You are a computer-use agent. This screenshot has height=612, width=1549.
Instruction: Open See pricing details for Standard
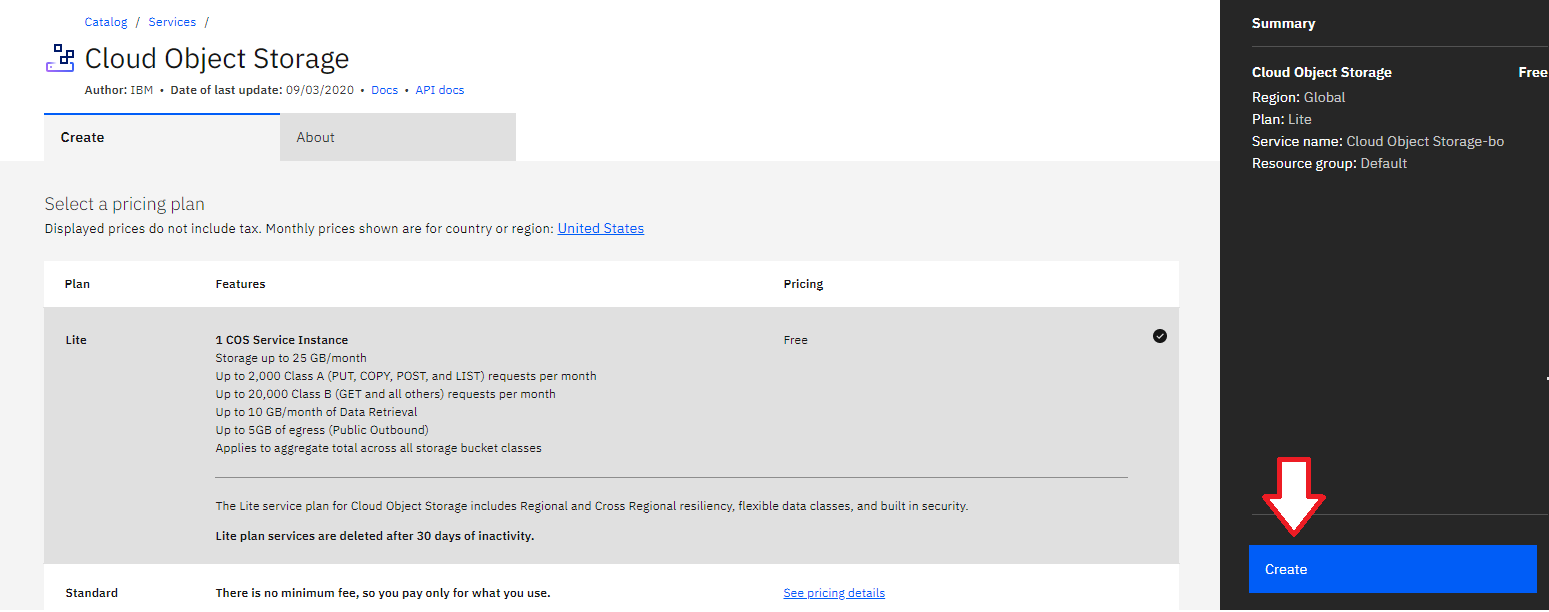(x=833, y=593)
